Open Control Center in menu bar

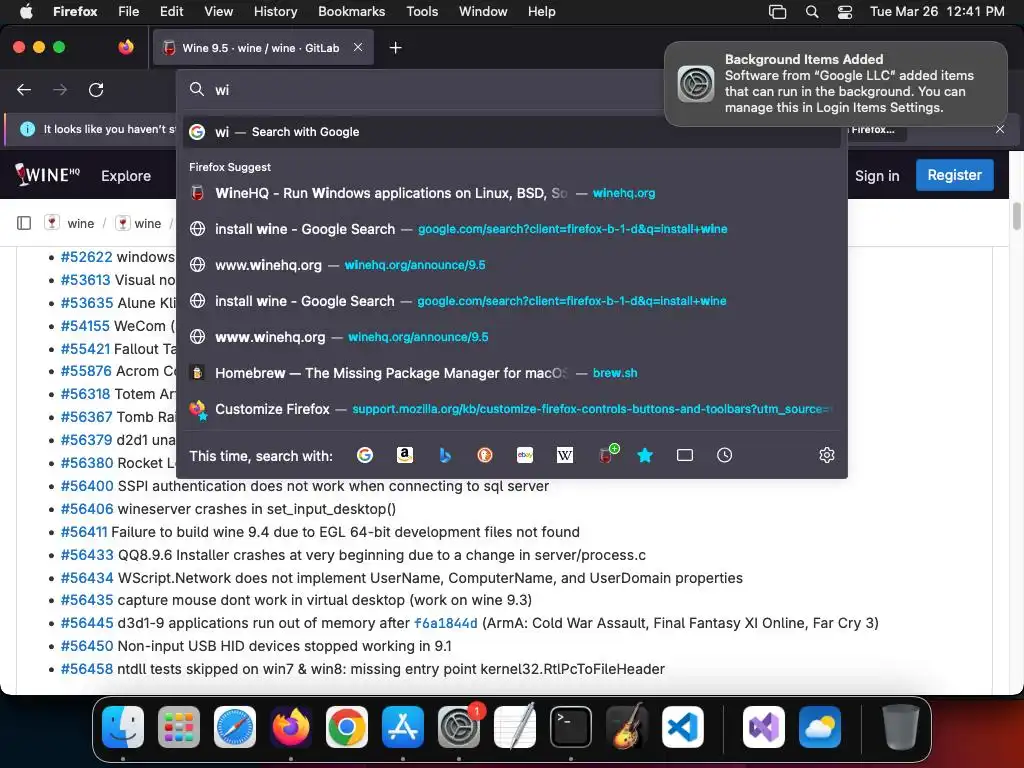click(844, 12)
